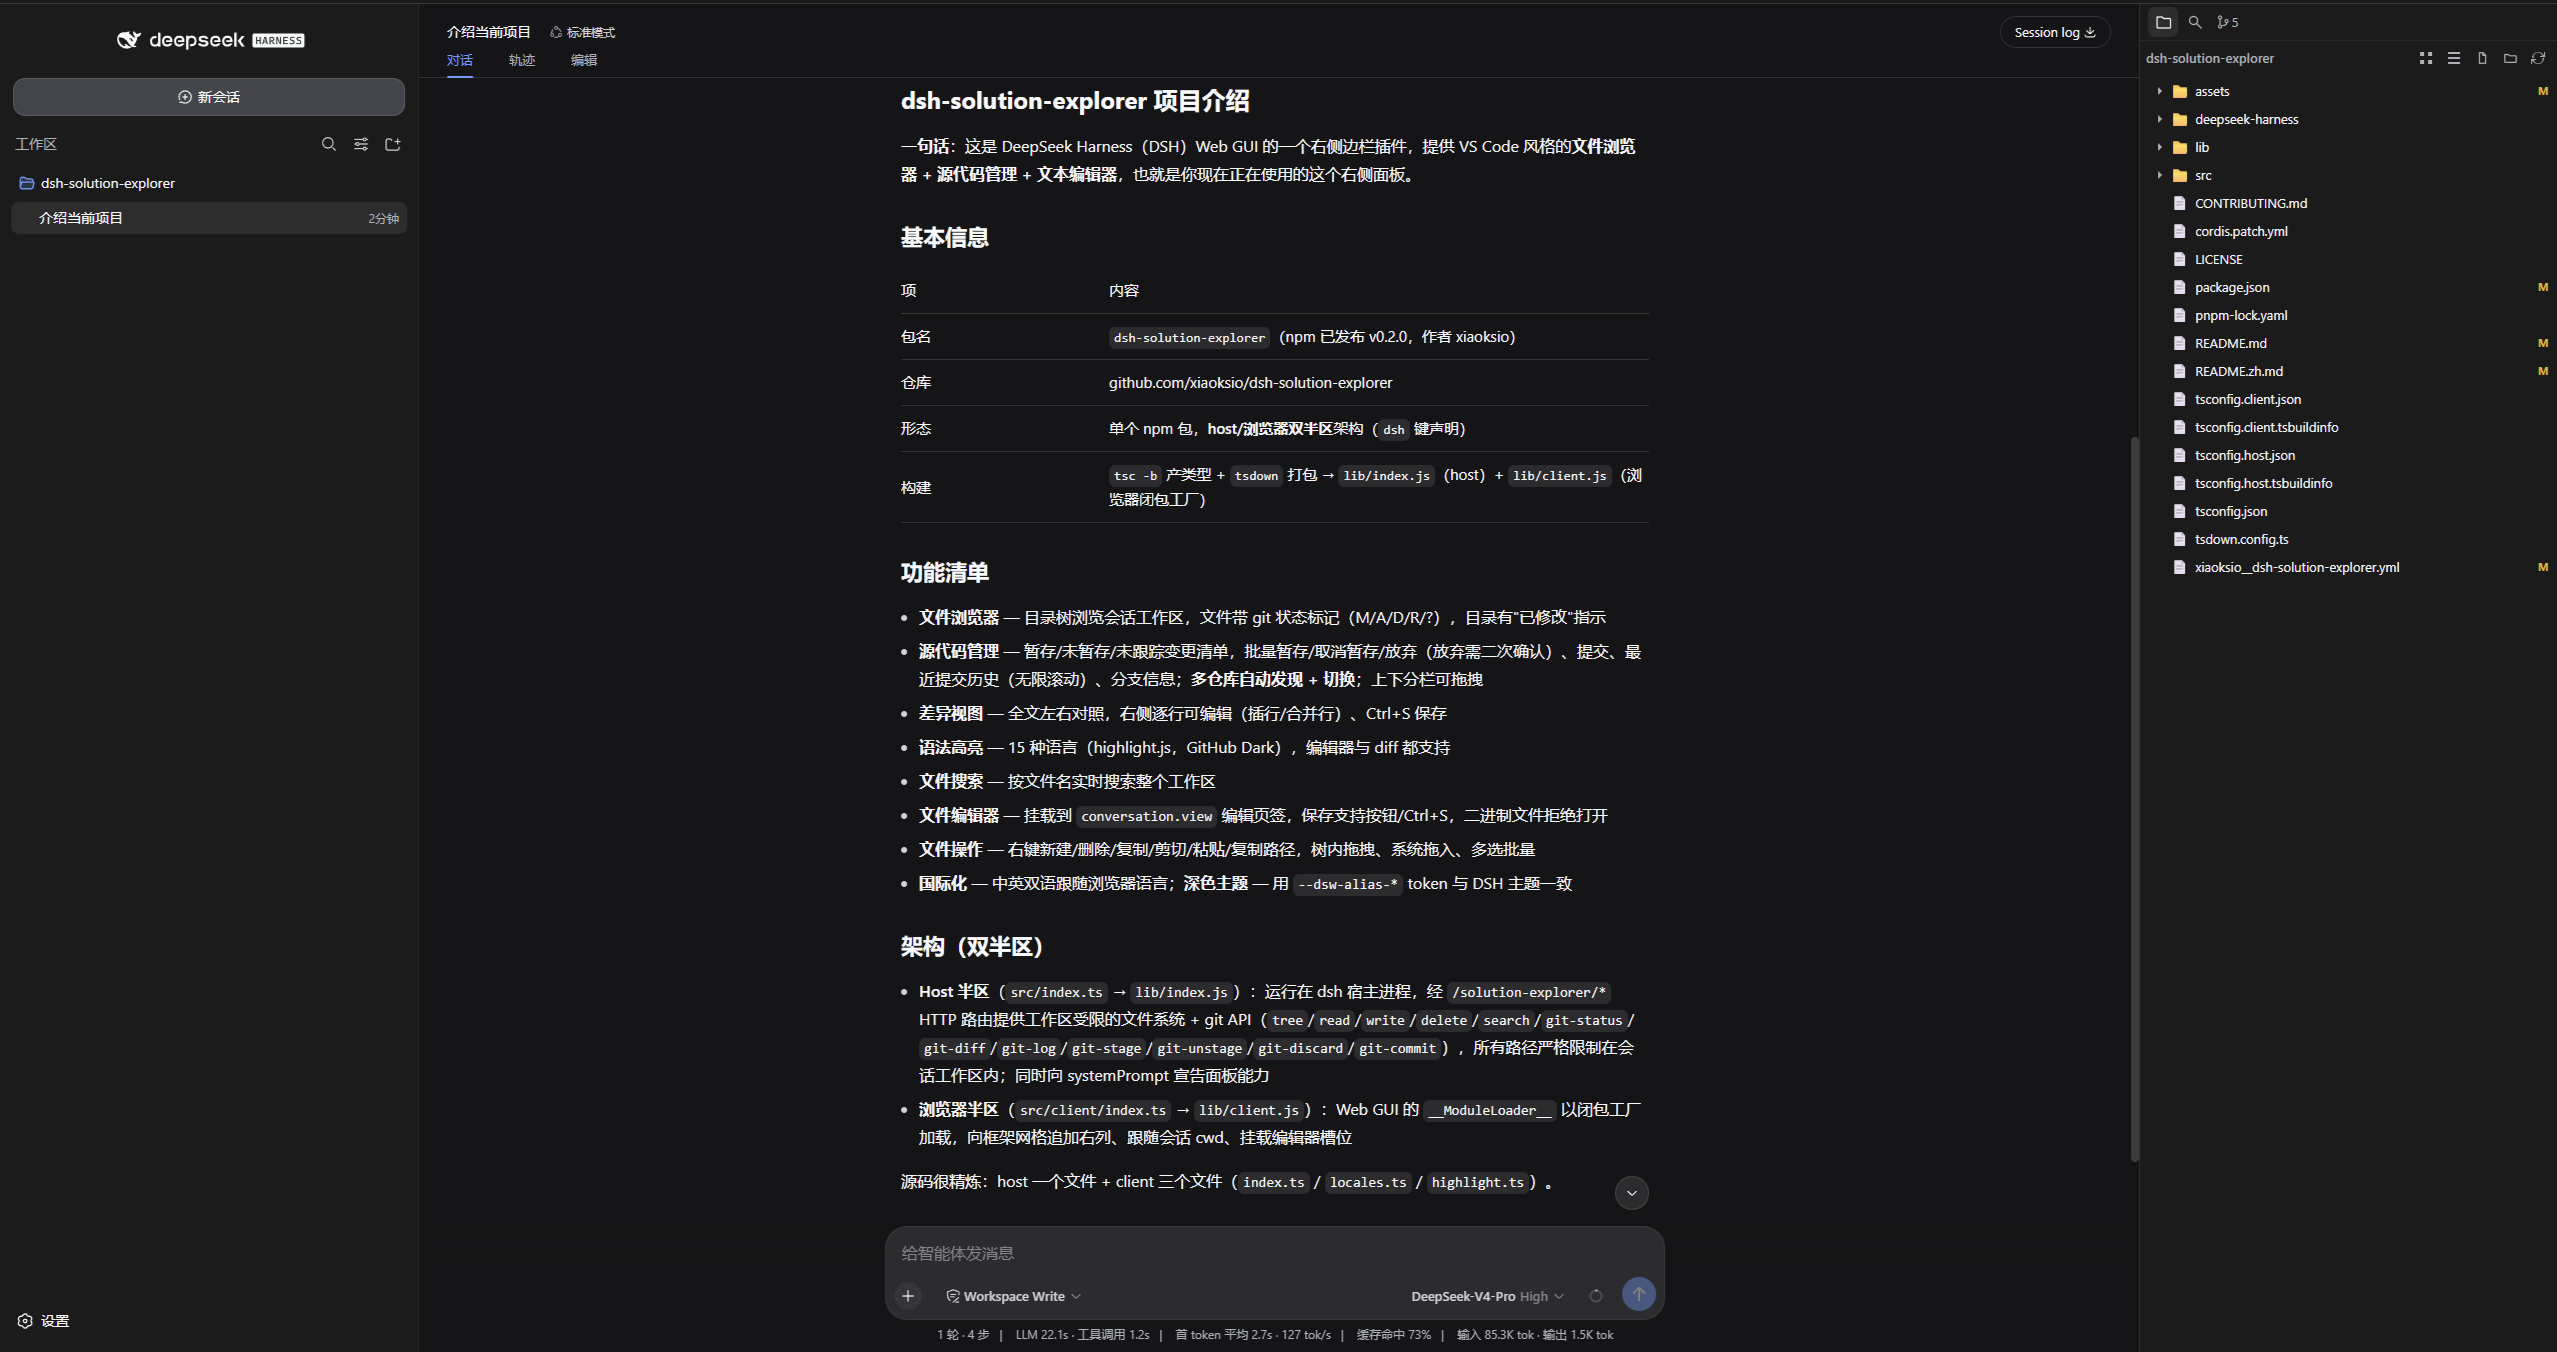Switch to the 对话 tab
Viewport: 2557px width, 1352px height.
[460, 60]
